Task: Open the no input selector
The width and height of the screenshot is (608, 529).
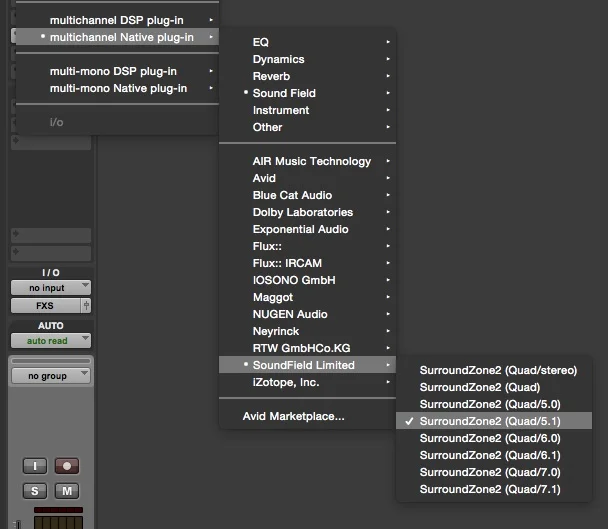Action: pyautogui.click(x=51, y=288)
